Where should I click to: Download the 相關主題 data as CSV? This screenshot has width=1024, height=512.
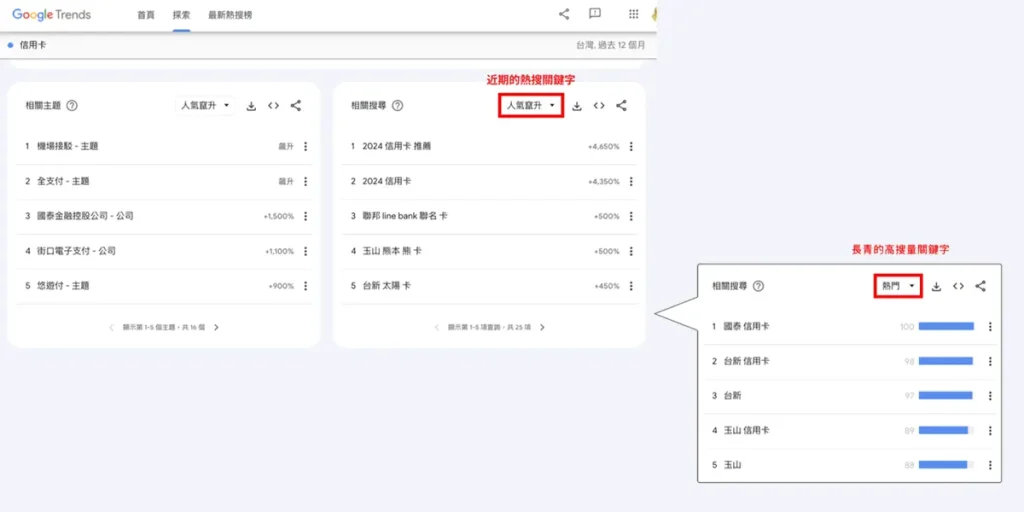pos(251,106)
